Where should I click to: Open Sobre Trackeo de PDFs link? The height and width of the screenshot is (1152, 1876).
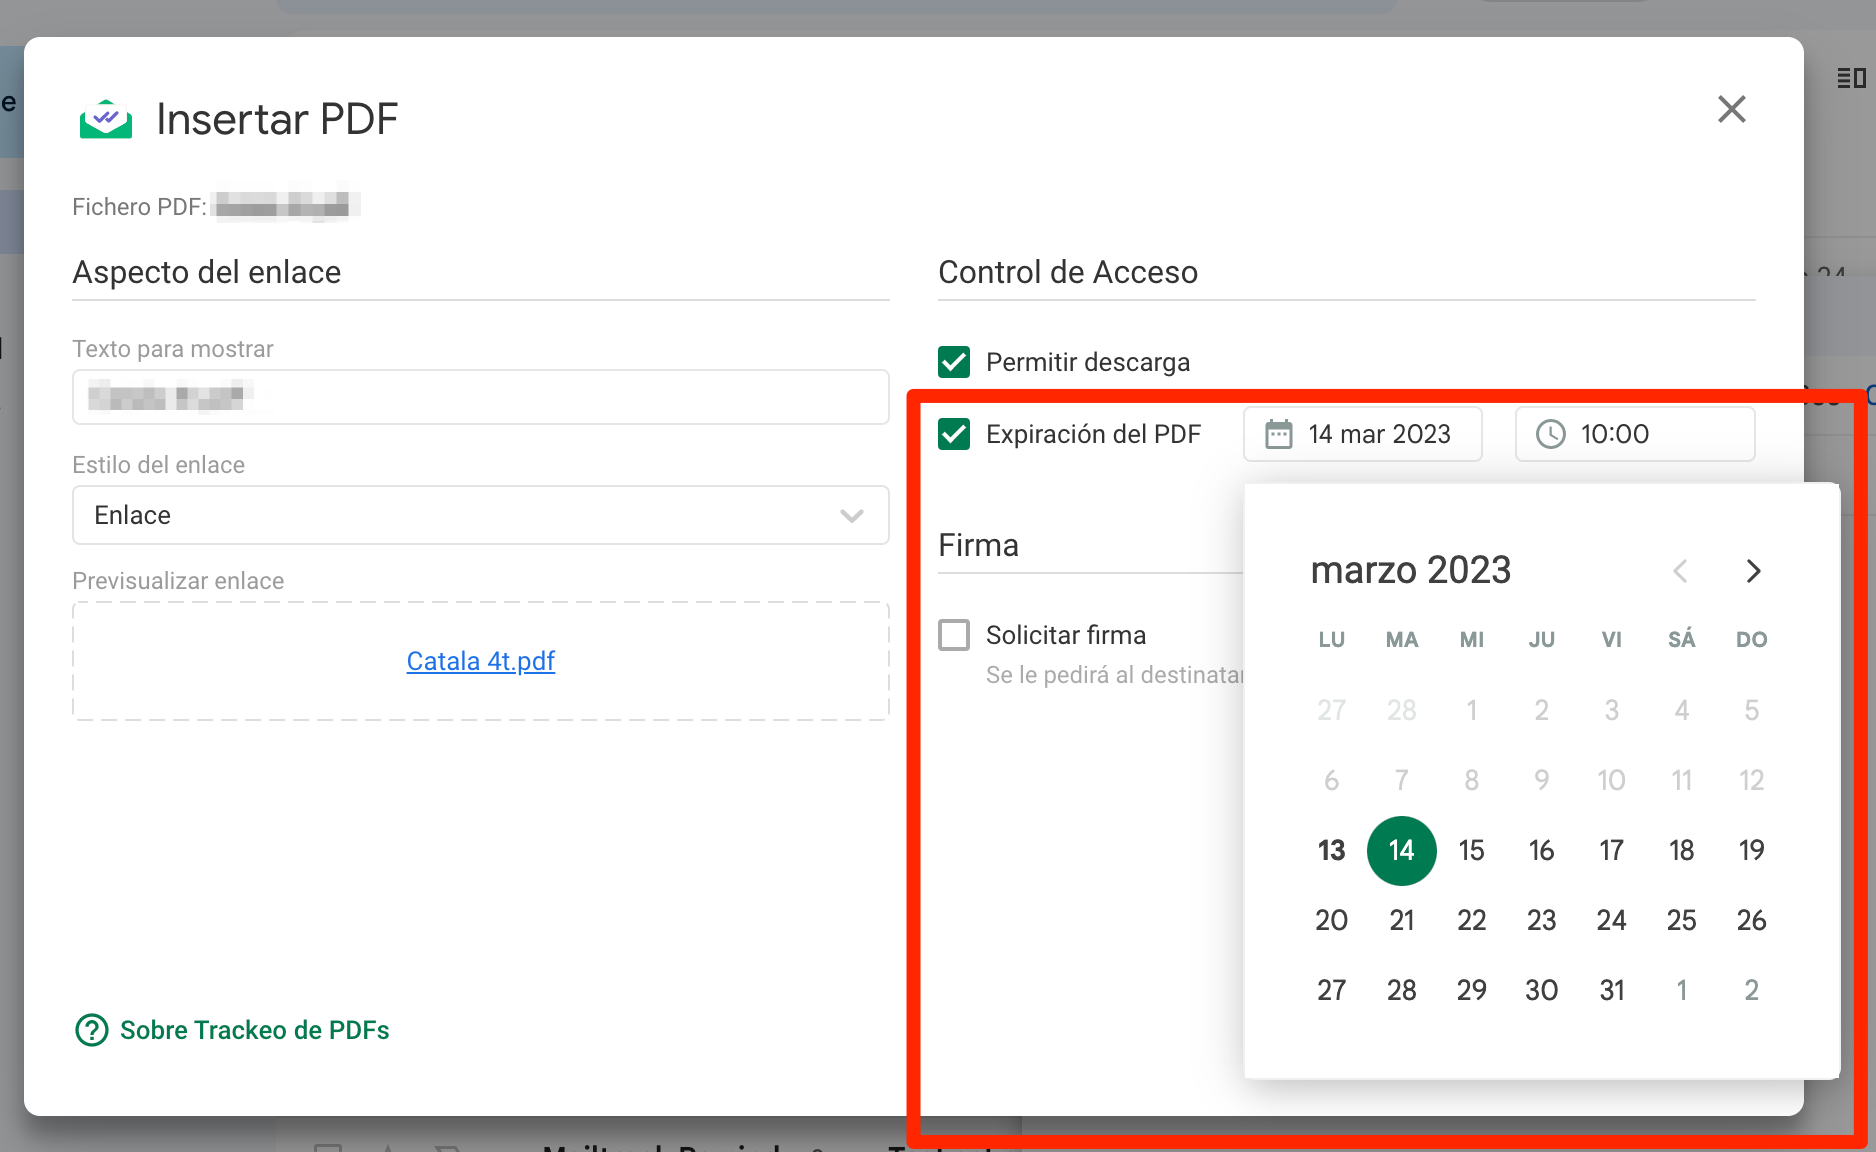click(254, 1030)
